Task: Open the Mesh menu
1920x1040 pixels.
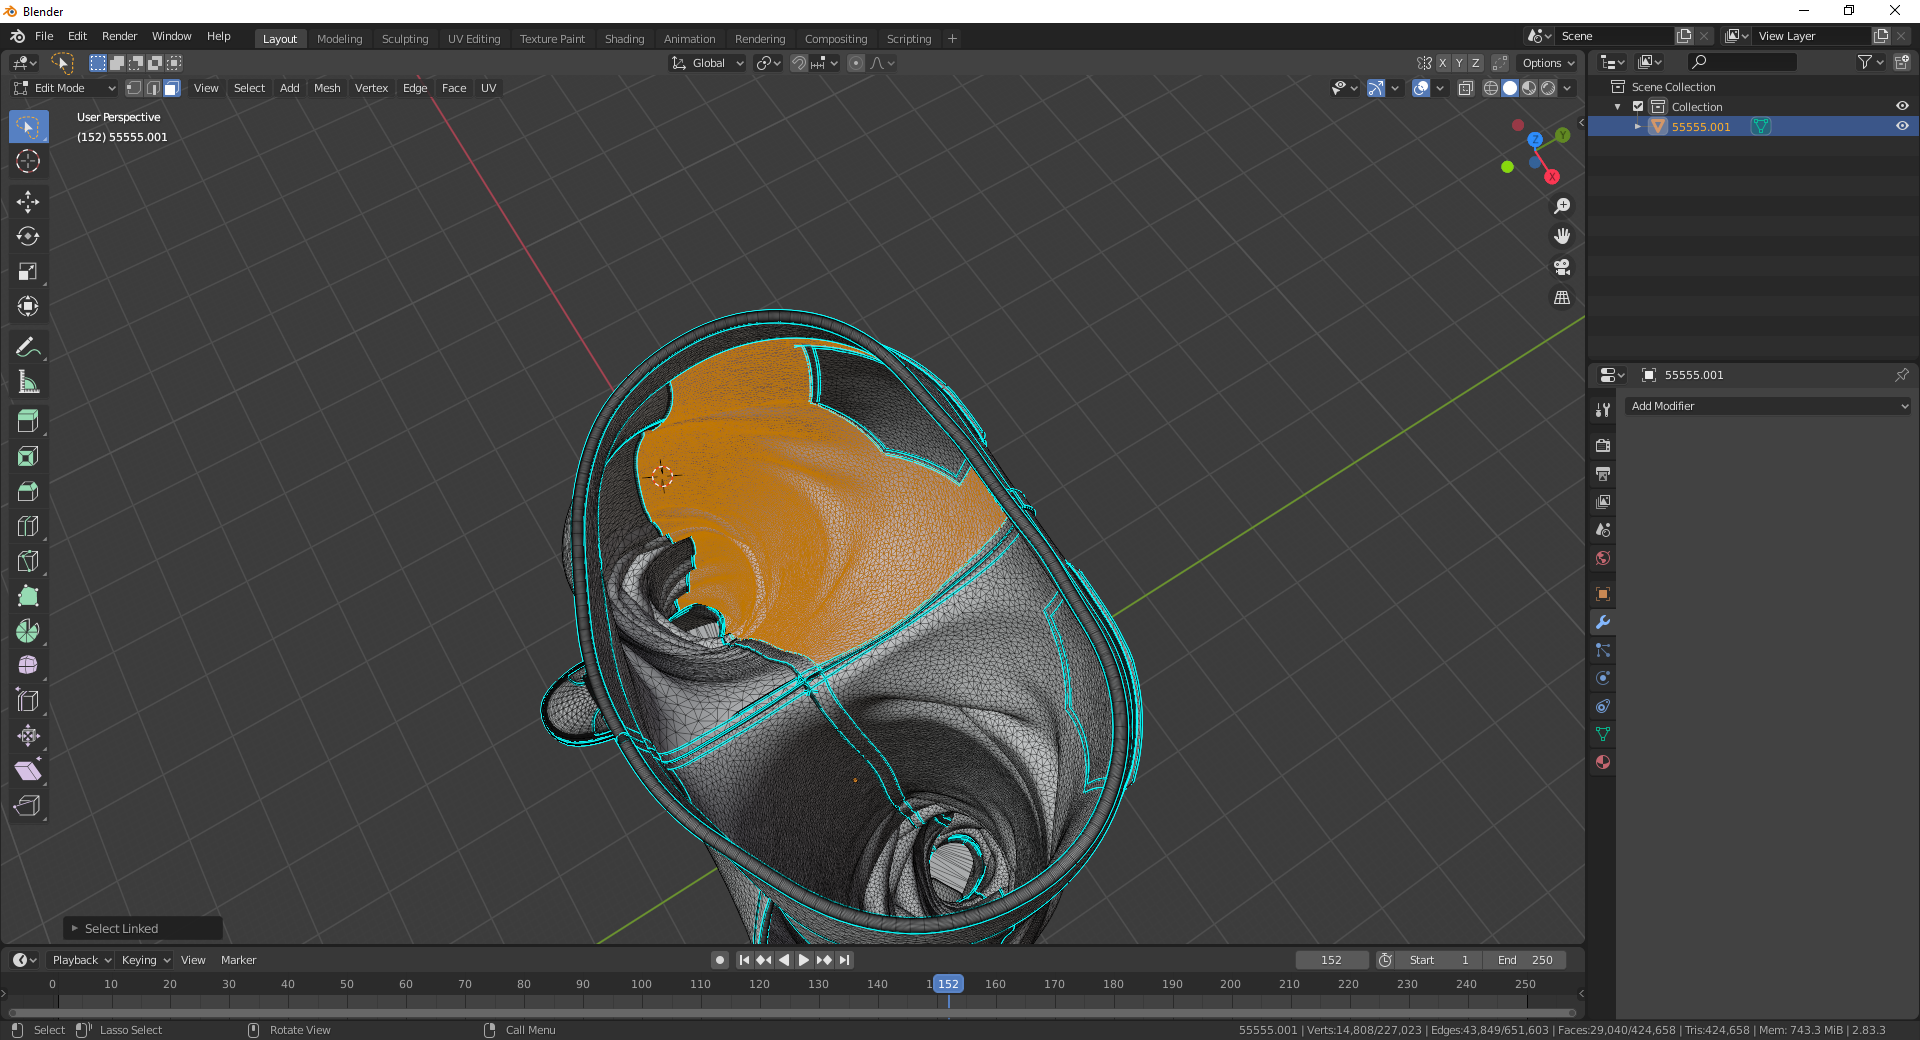Action: click(x=327, y=88)
